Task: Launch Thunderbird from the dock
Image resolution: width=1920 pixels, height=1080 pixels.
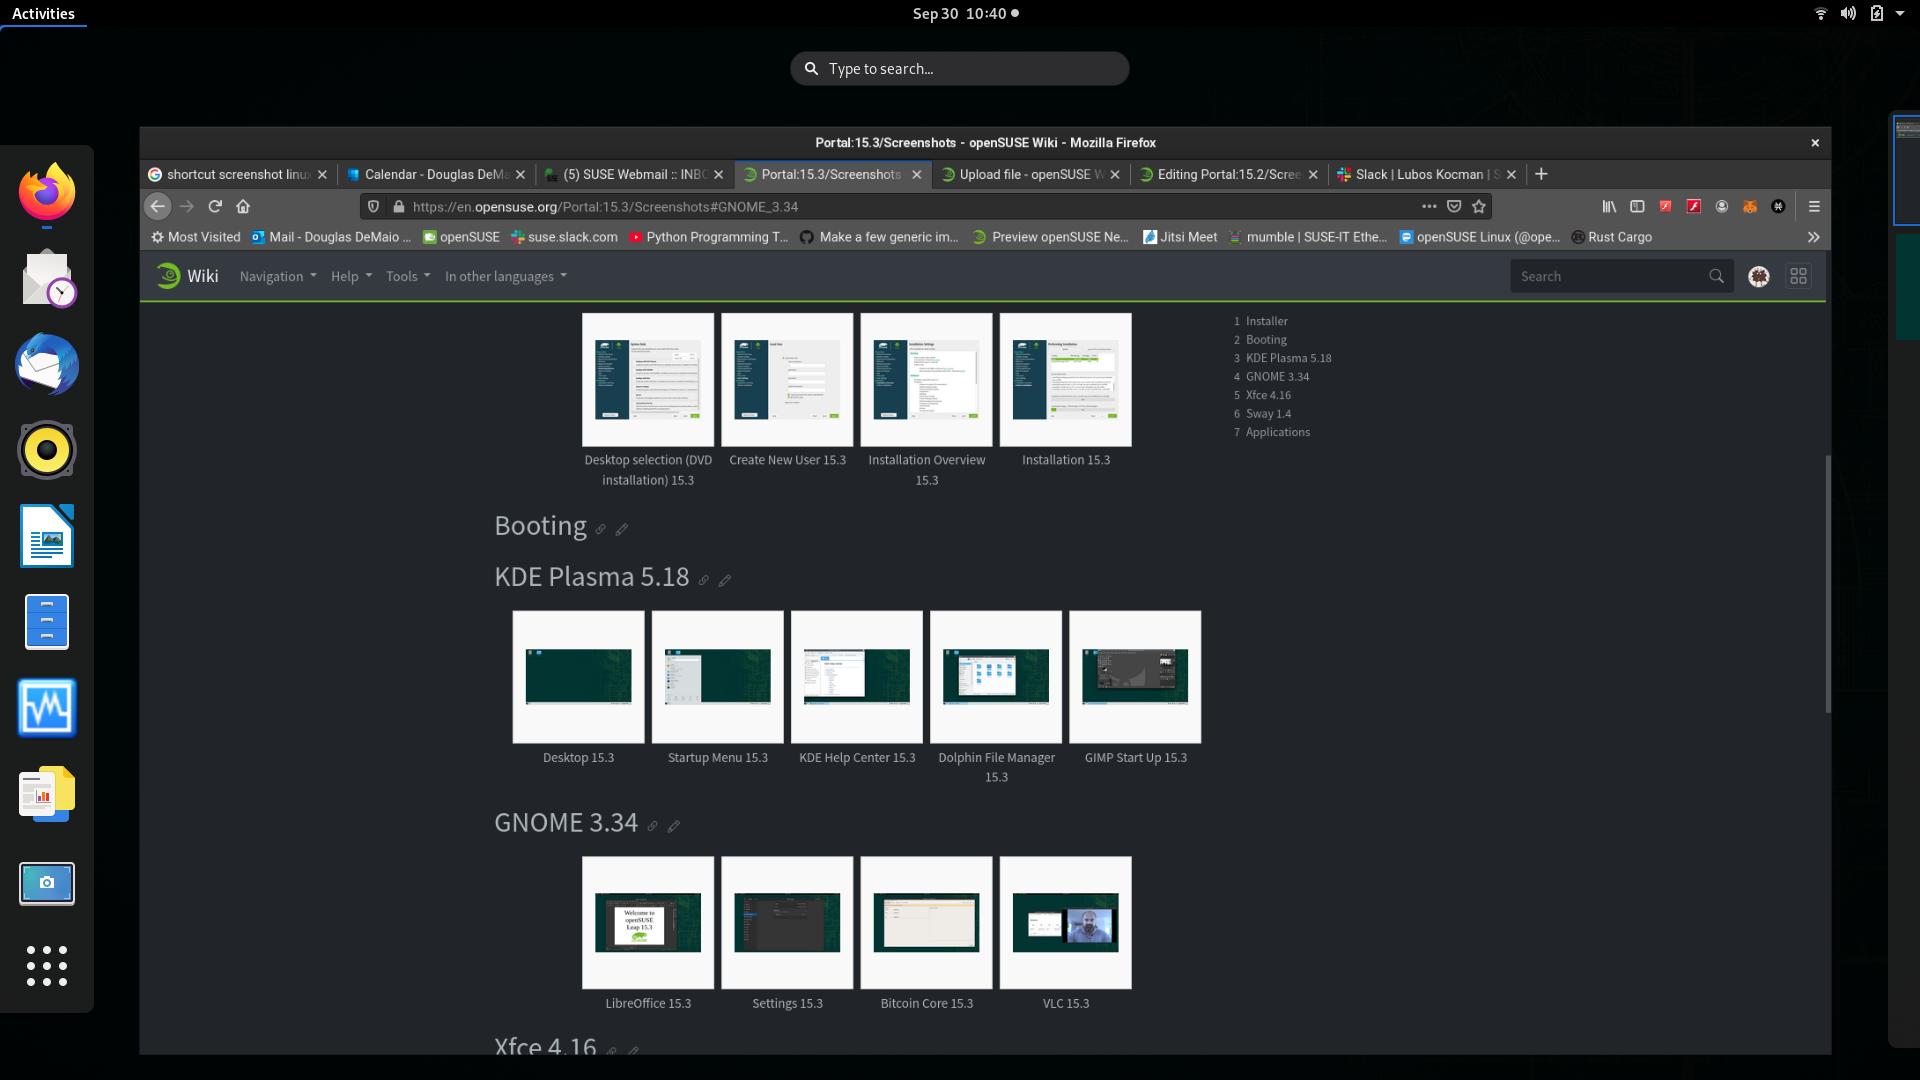Action: pyautogui.click(x=47, y=364)
